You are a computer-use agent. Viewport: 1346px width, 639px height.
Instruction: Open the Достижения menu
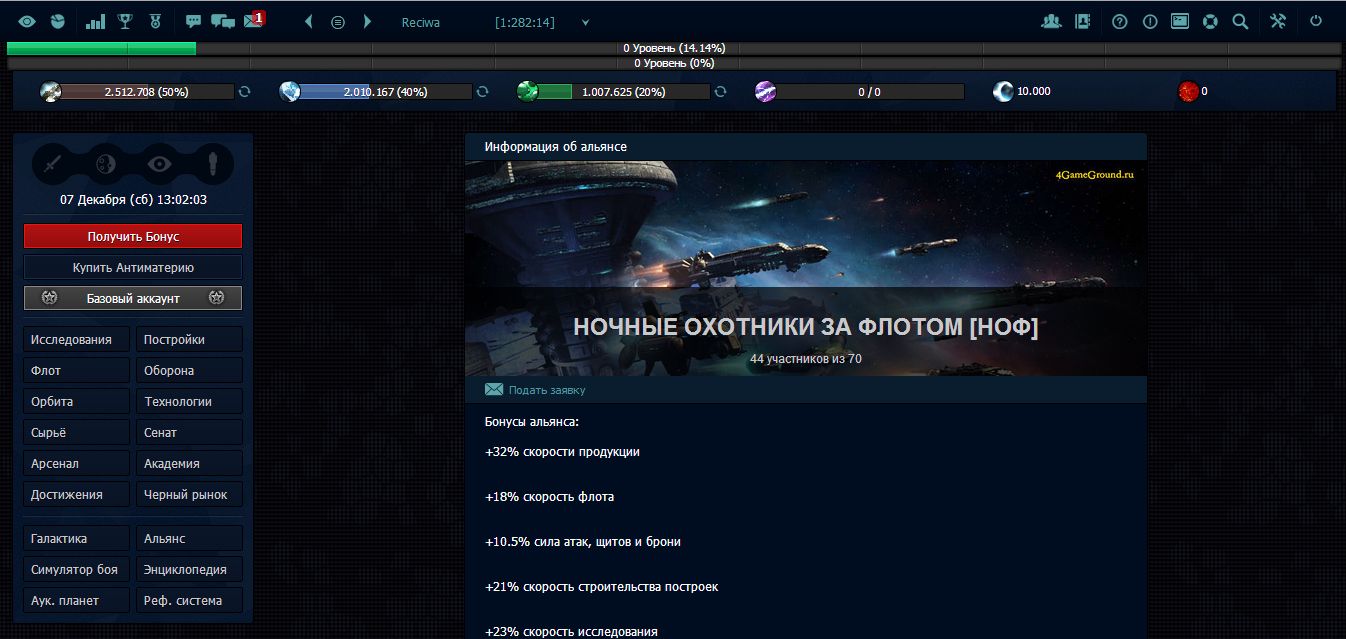click(77, 494)
